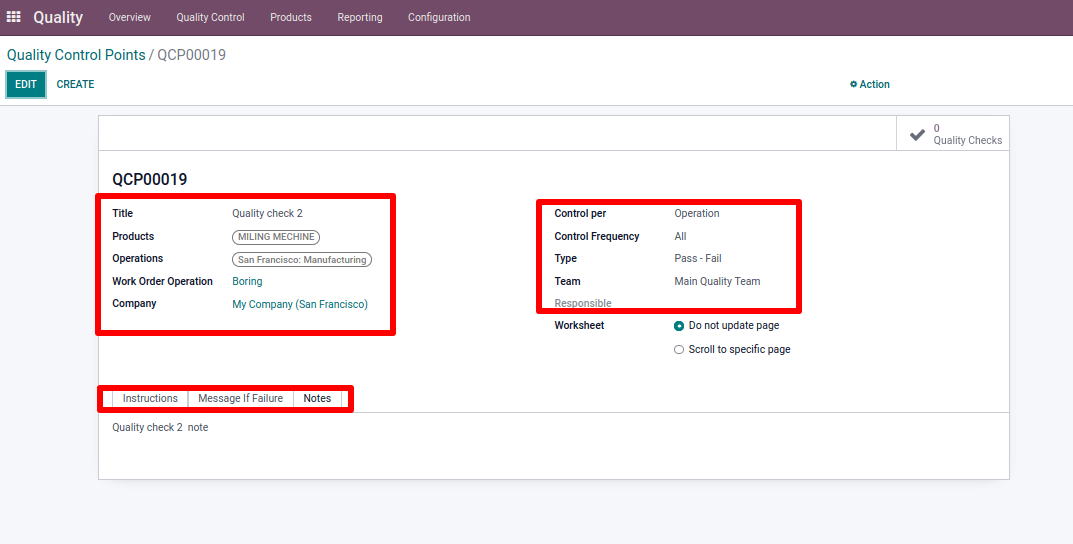
Task: Click the QCP00019 breadcrumb text
Action: click(x=192, y=55)
